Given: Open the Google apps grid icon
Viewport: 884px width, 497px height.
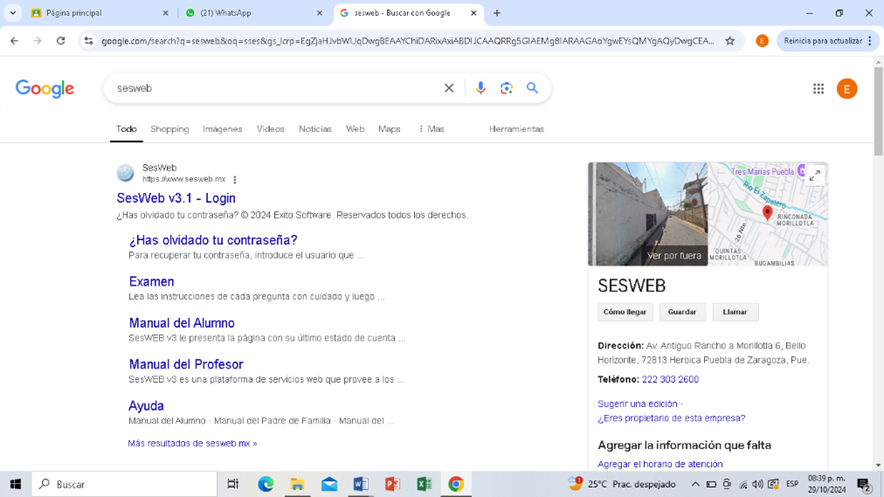Looking at the screenshot, I should tap(819, 88).
